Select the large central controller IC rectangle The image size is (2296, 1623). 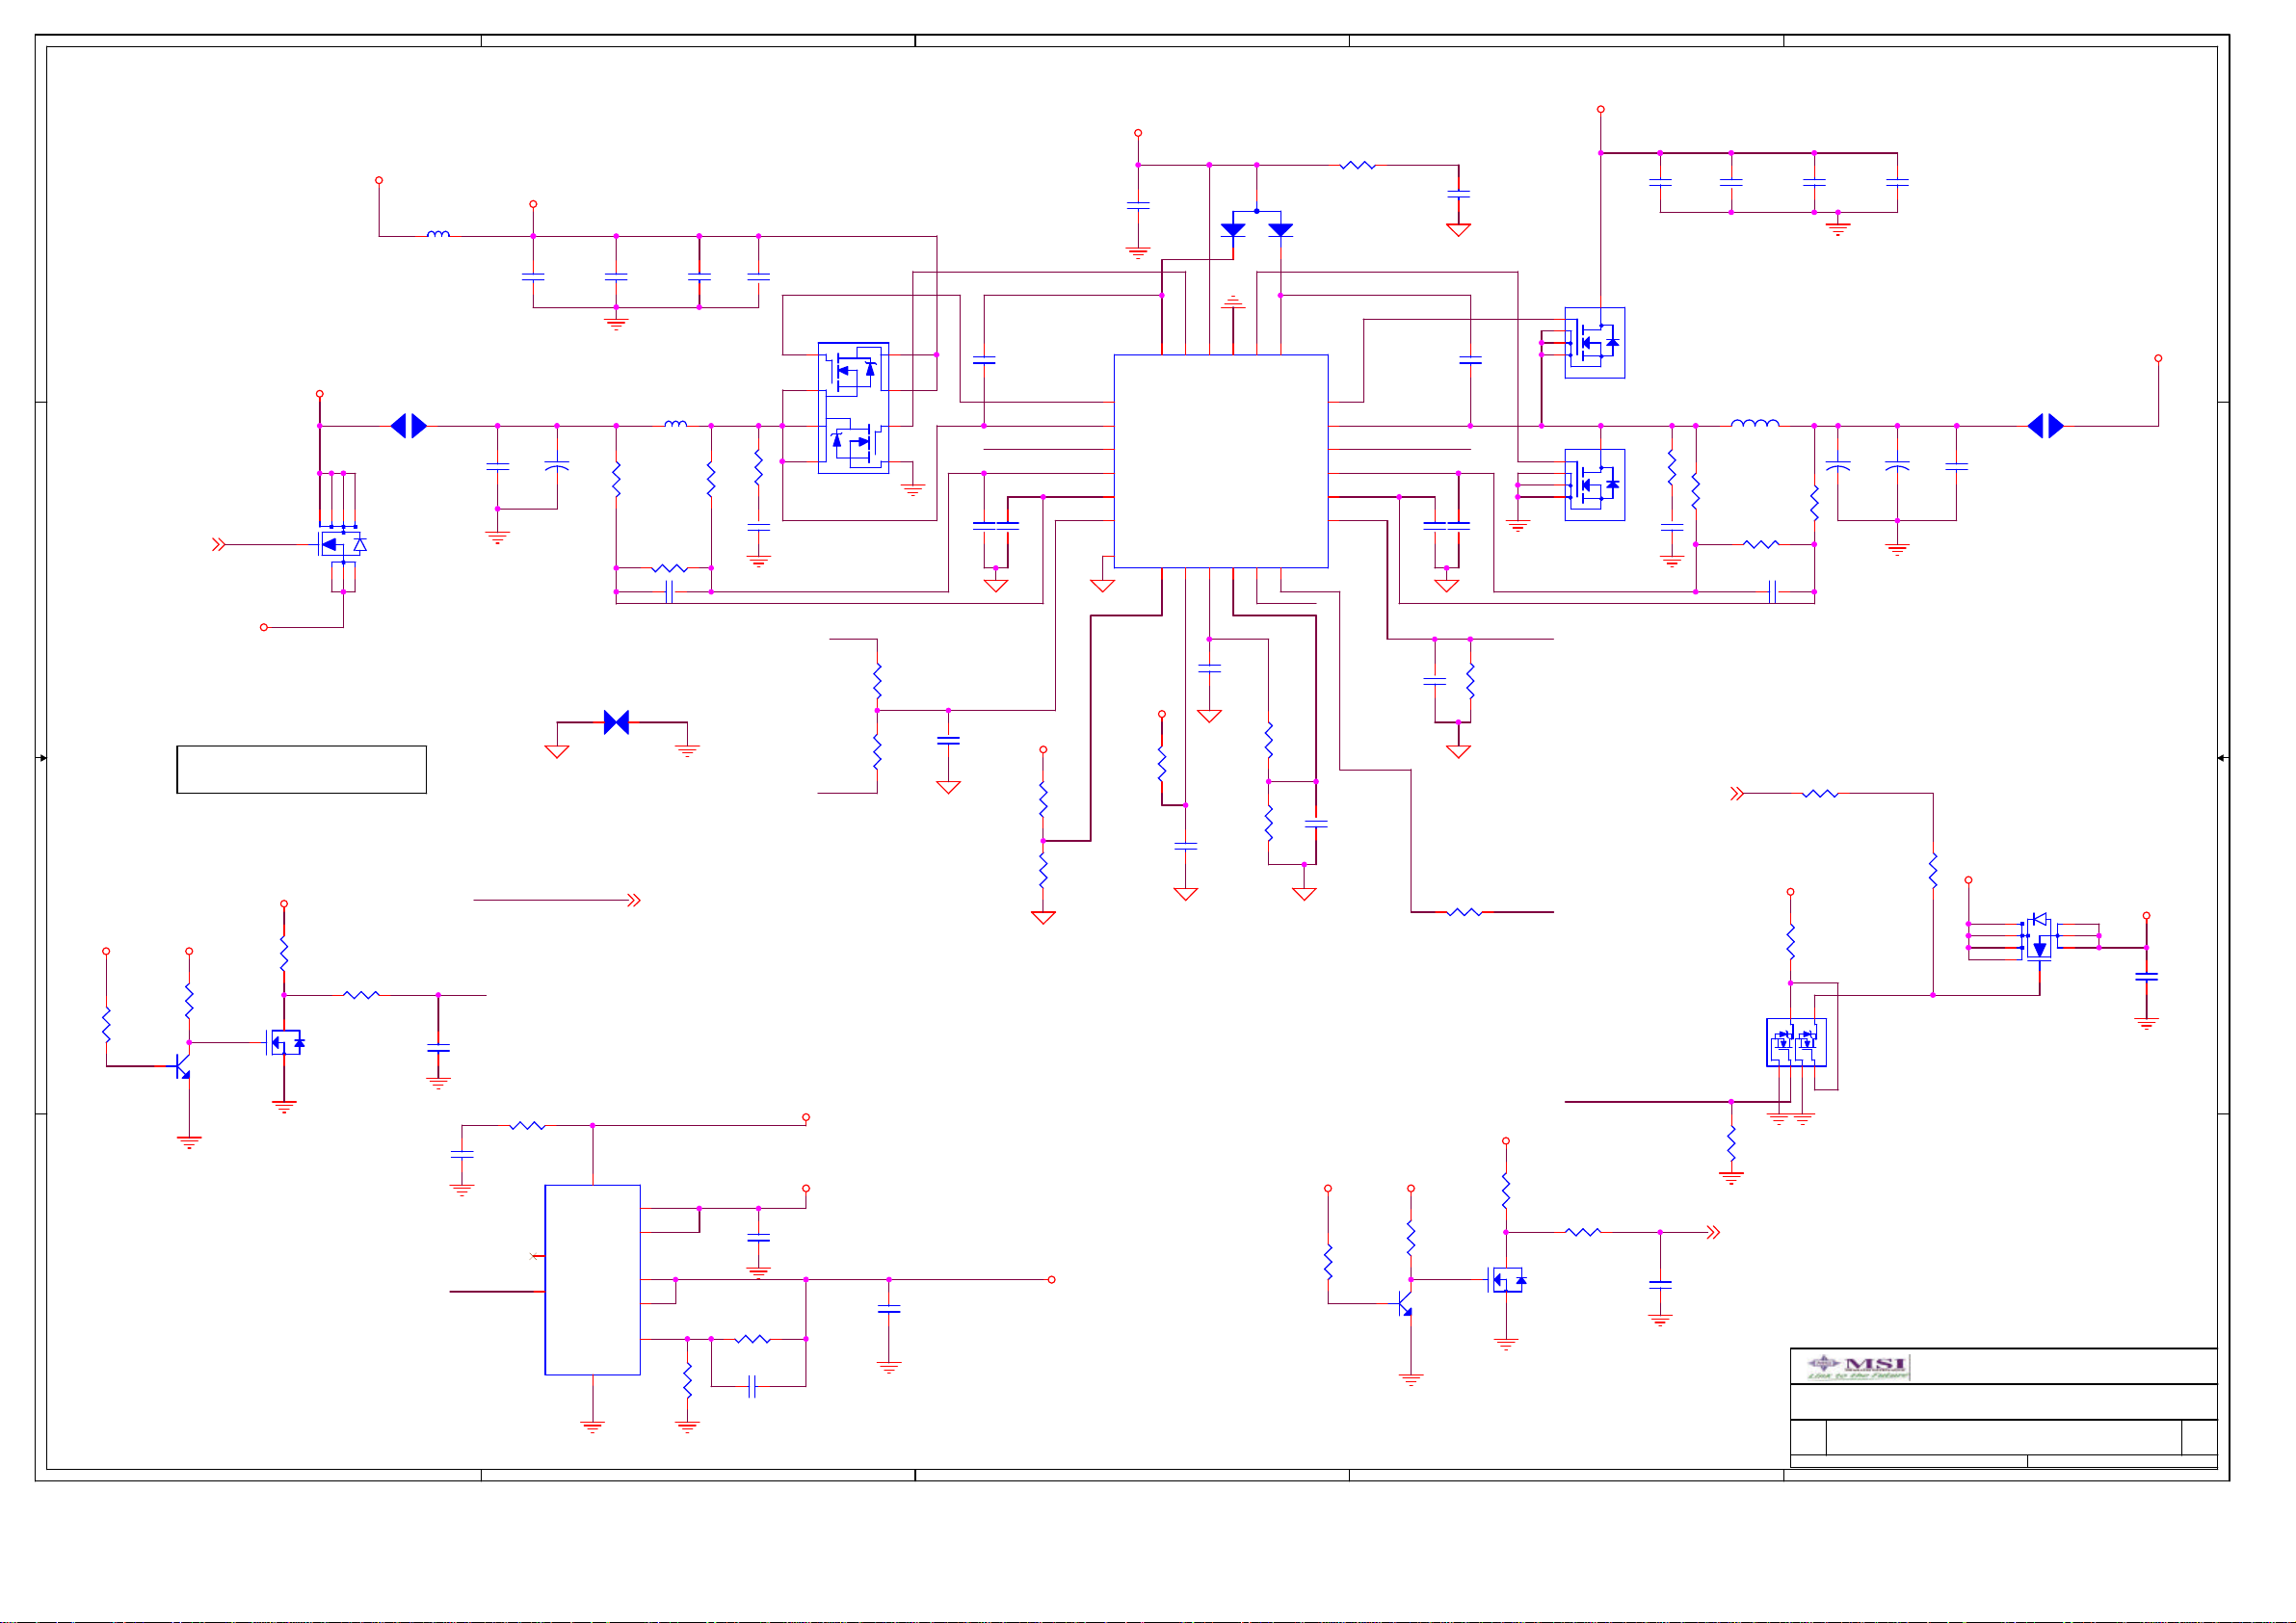1220,461
